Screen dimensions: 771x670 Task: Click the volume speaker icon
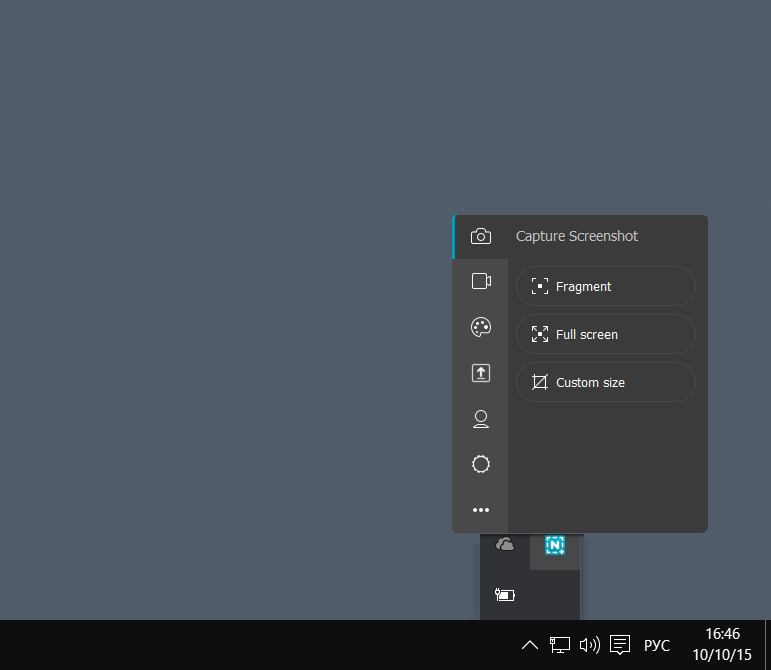click(x=590, y=645)
